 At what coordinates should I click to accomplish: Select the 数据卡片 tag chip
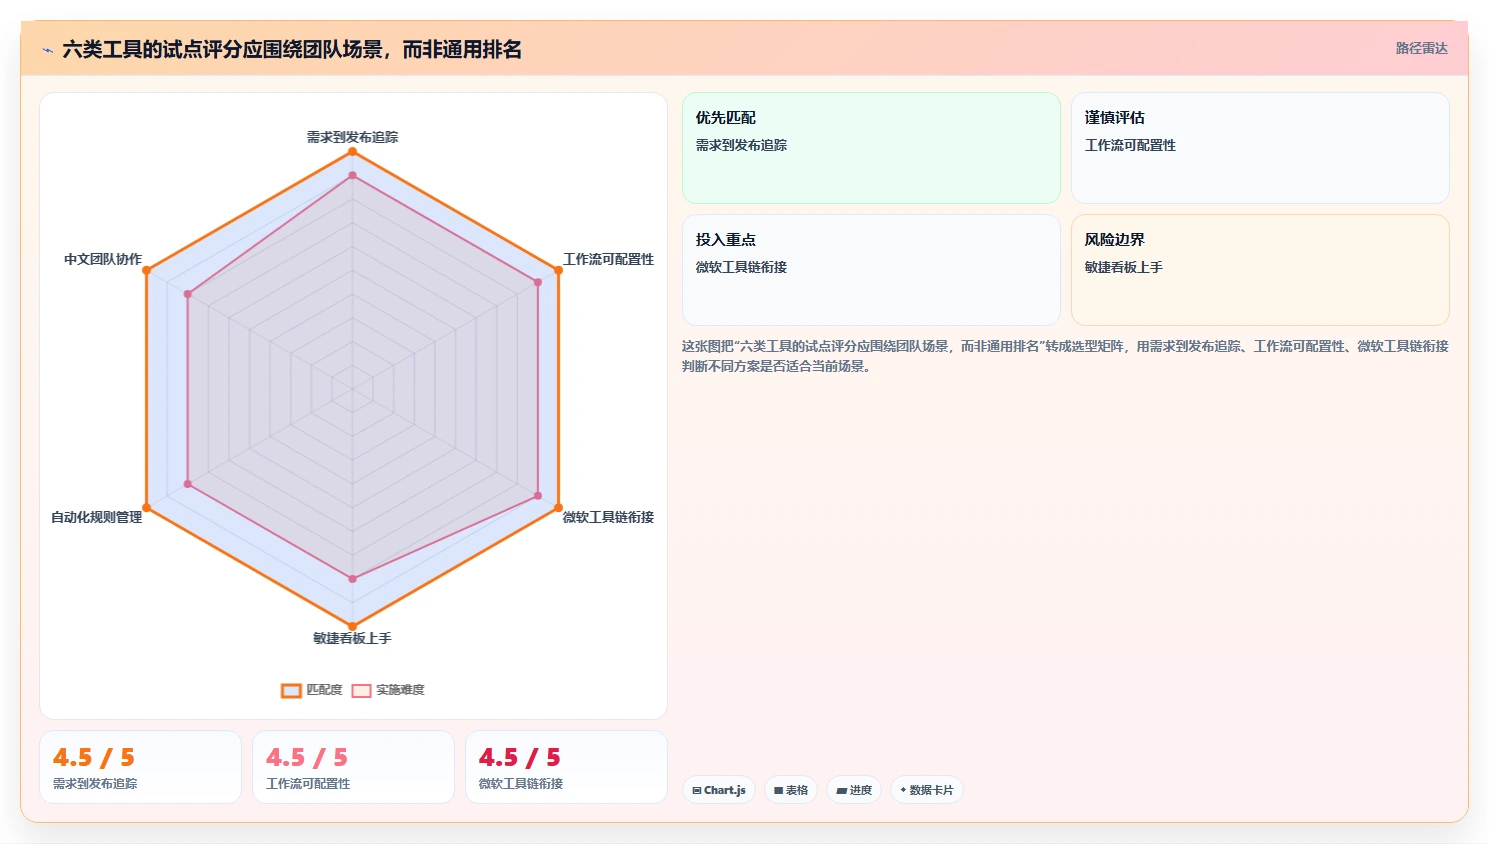tap(927, 790)
